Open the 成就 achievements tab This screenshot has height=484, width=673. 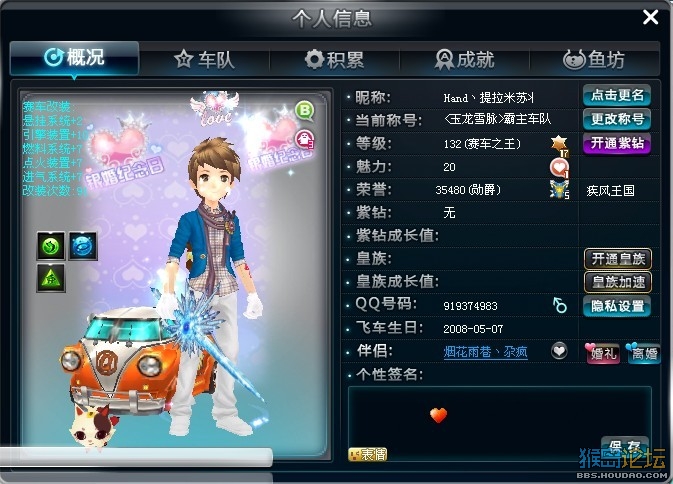(464, 60)
